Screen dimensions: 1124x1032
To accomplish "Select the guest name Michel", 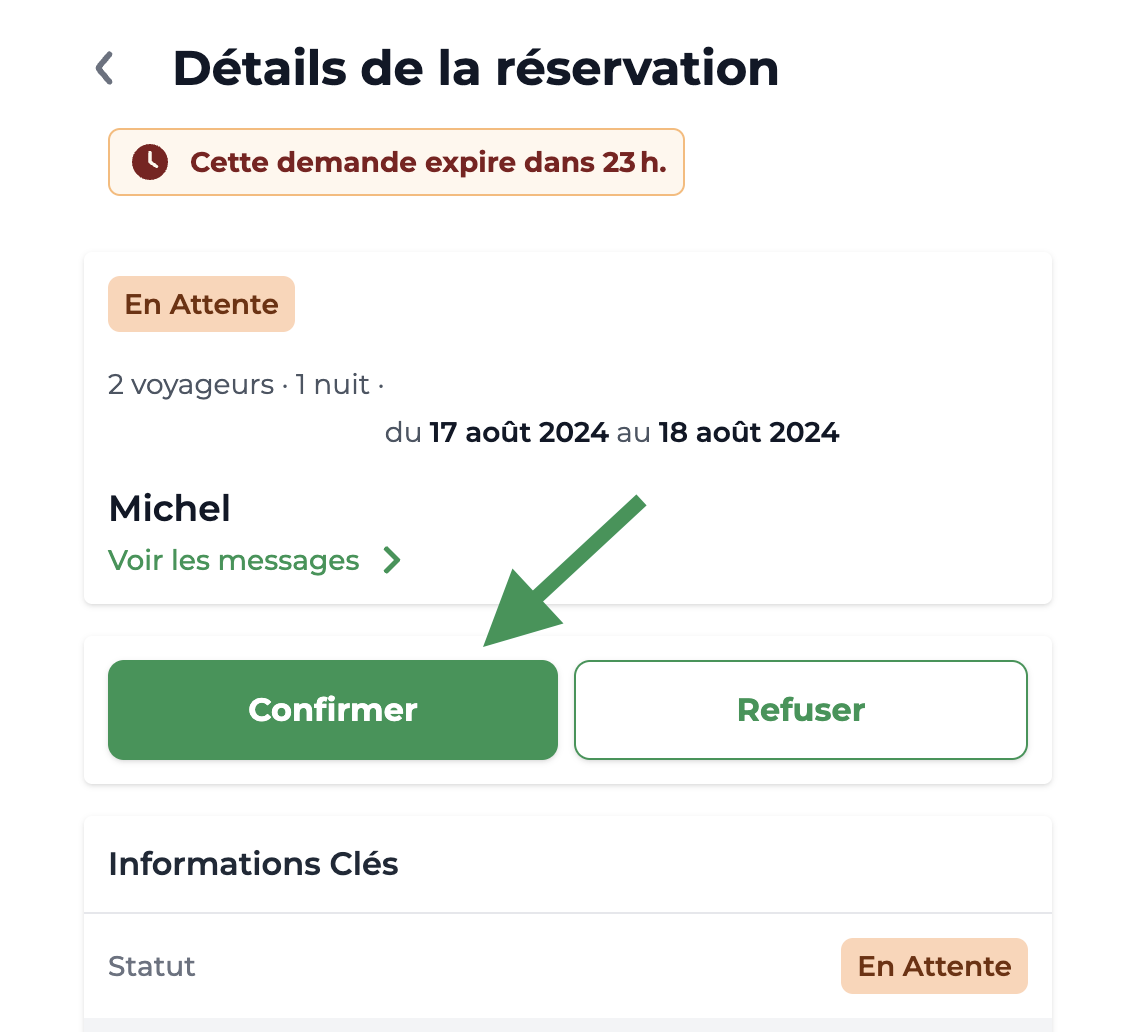I will coord(170,509).
